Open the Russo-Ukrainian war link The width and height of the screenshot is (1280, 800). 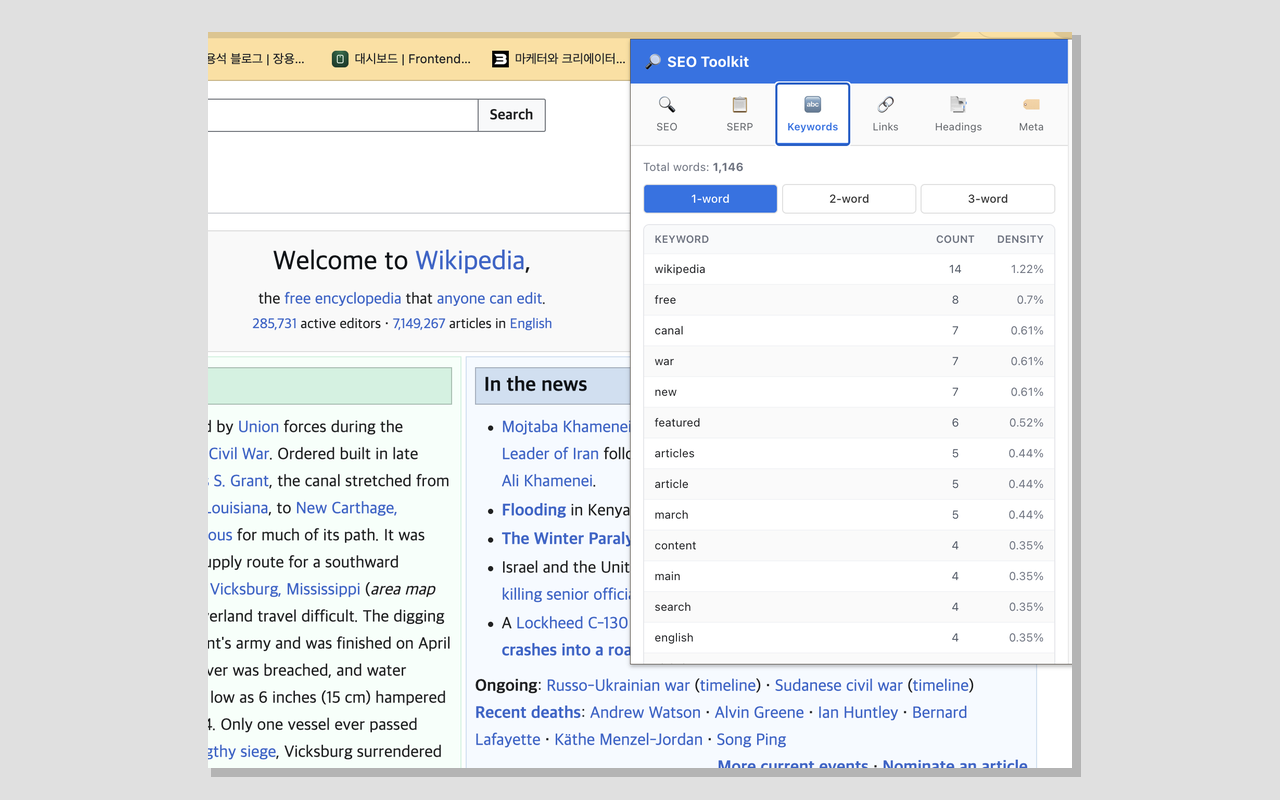[x=618, y=685]
